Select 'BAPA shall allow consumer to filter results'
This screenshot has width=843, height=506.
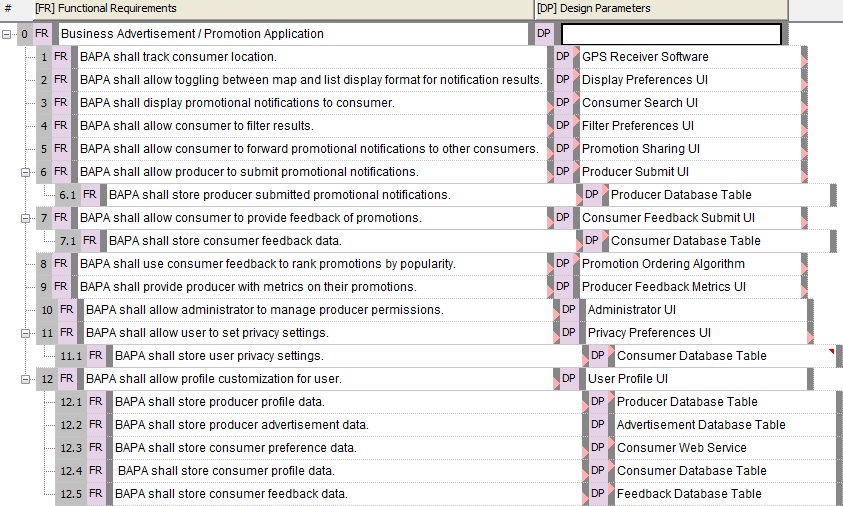coord(197,126)
